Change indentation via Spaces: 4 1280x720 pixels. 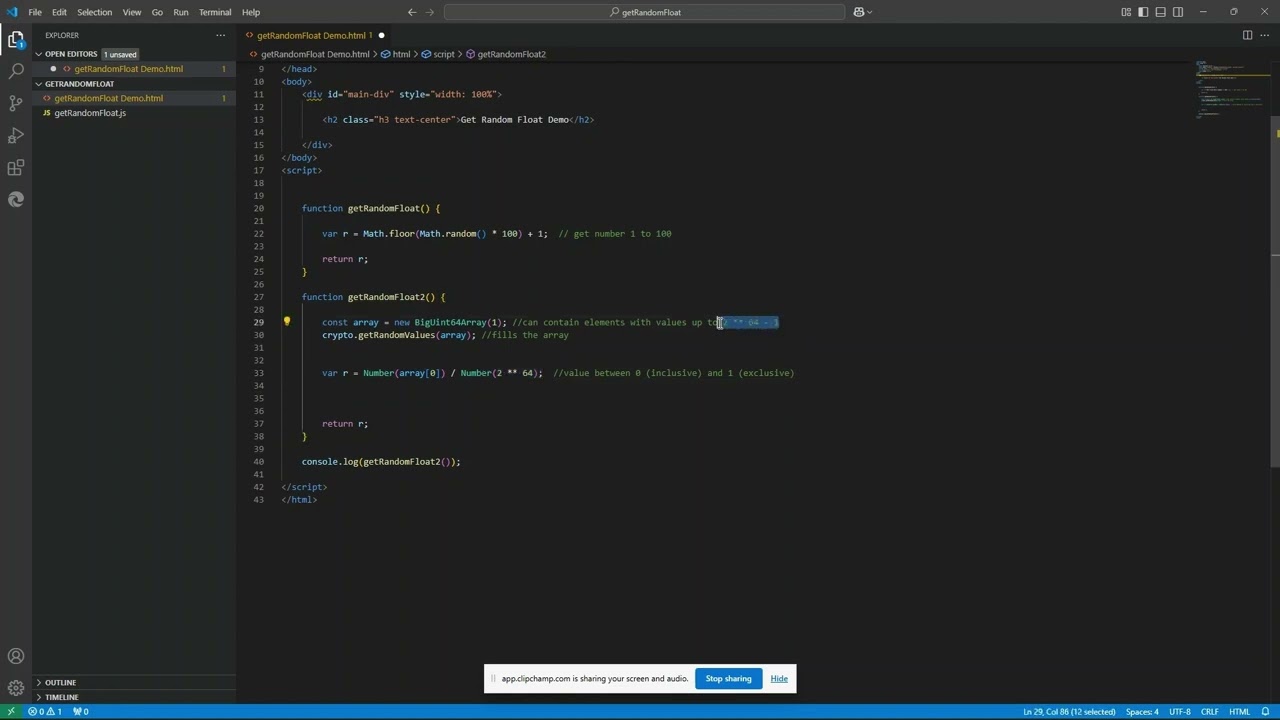[1142, 712]
